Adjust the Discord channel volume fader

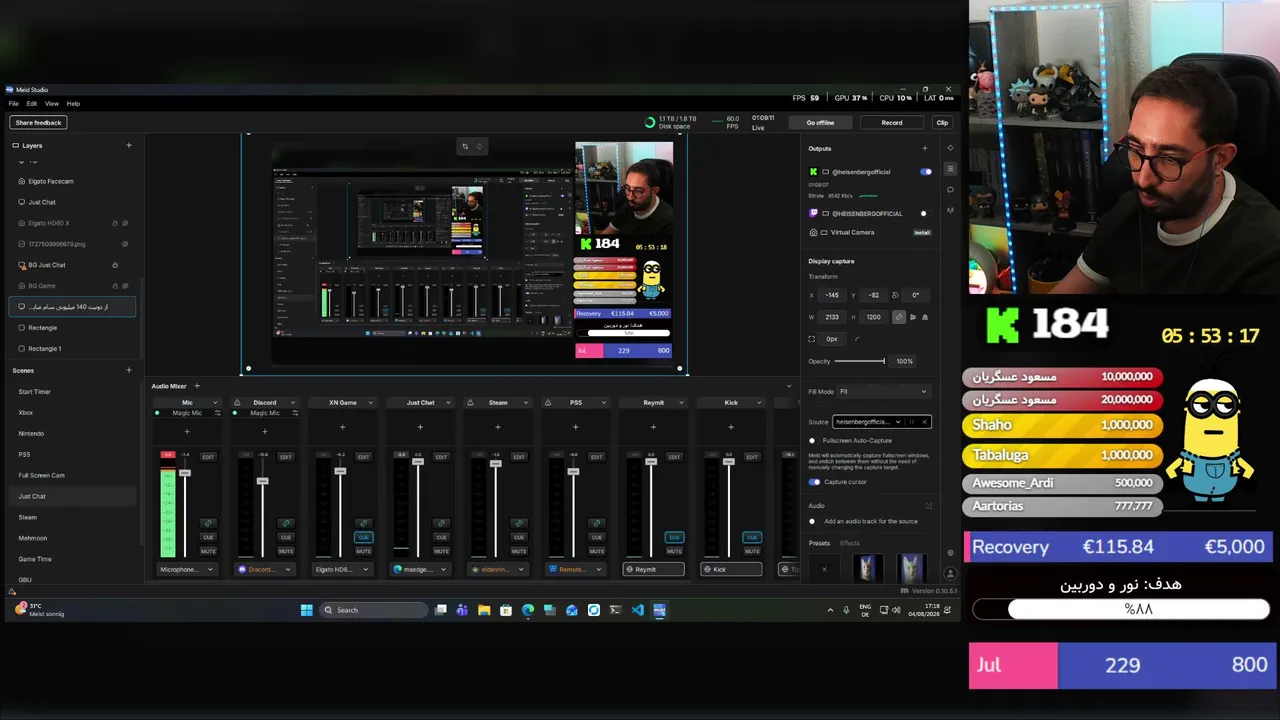coord(263,480)
